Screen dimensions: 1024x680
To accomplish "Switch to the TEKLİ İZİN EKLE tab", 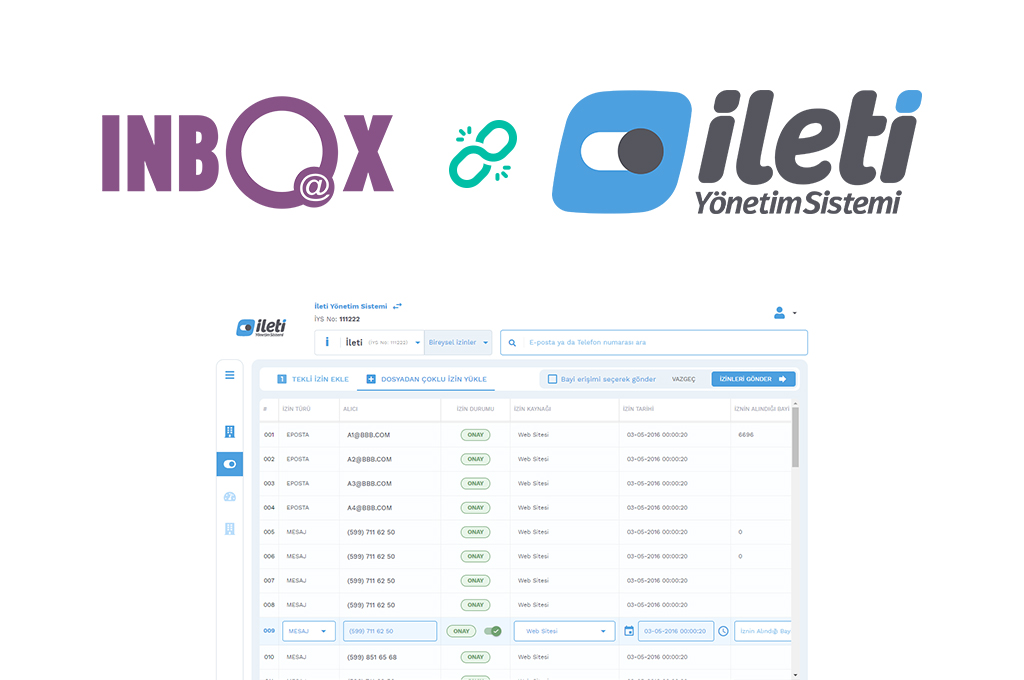I will point(312,379).
